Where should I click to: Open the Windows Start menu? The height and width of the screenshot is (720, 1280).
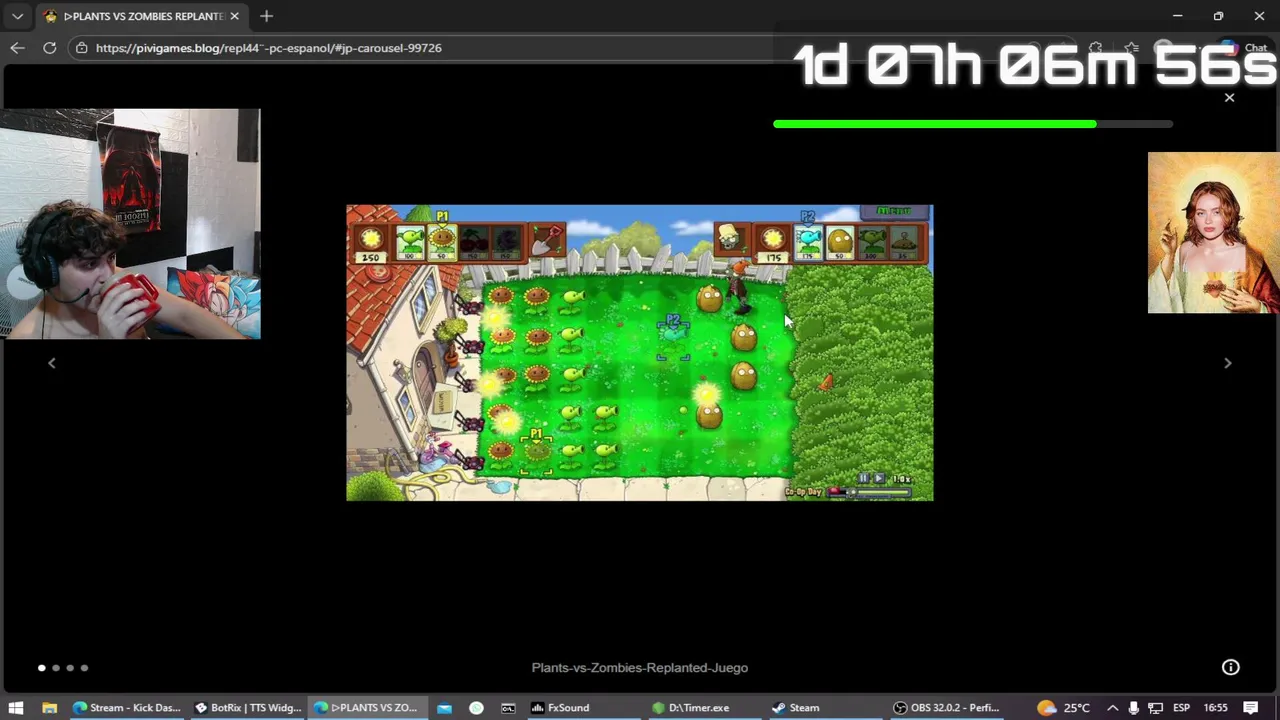click(x=16, y=707)
